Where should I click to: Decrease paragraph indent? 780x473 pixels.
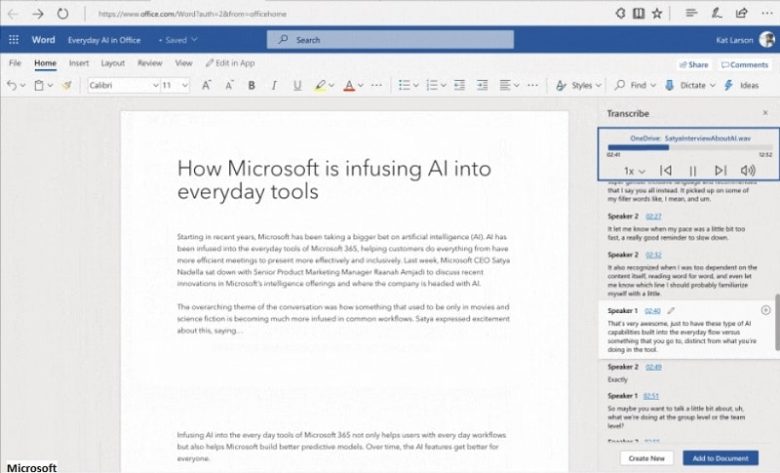pyautogui.click(x=459, y=86)
